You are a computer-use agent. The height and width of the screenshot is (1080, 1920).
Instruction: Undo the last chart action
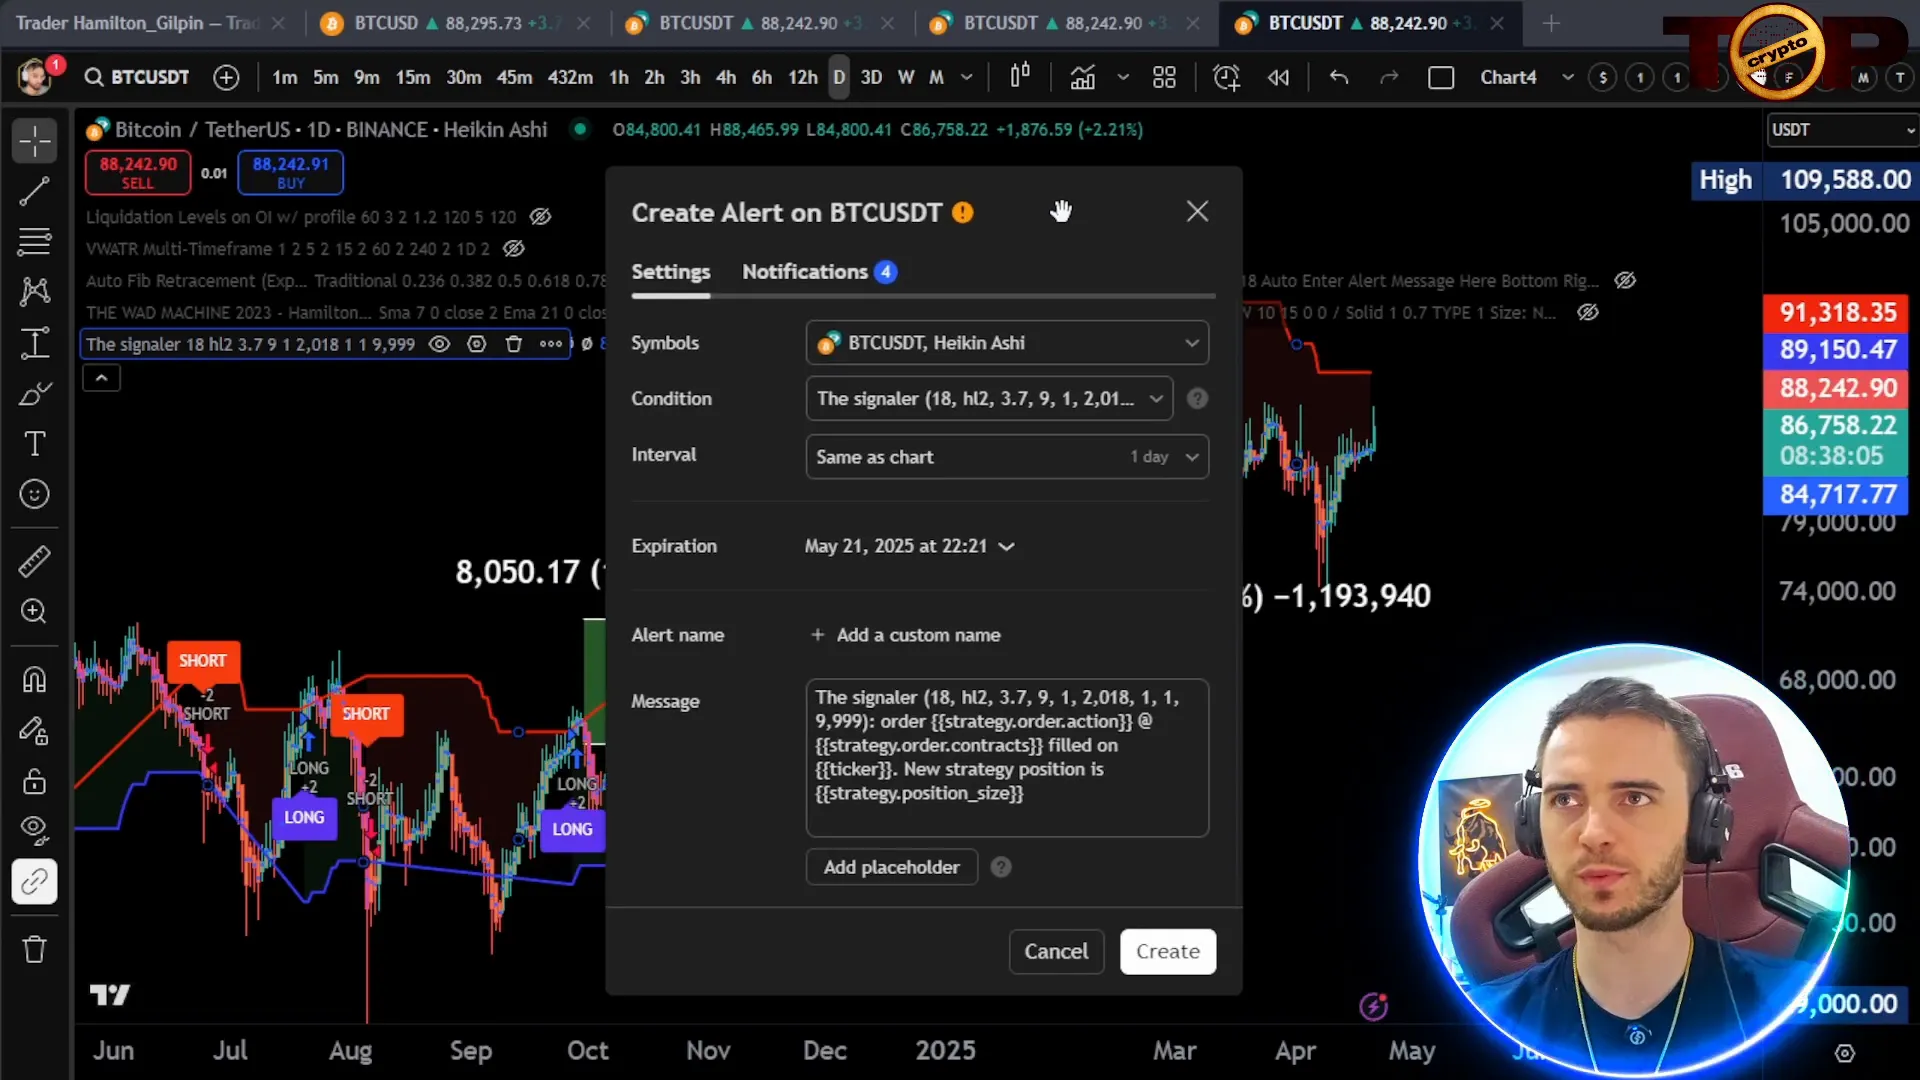pyautogui.click(x=1339, y=77)
